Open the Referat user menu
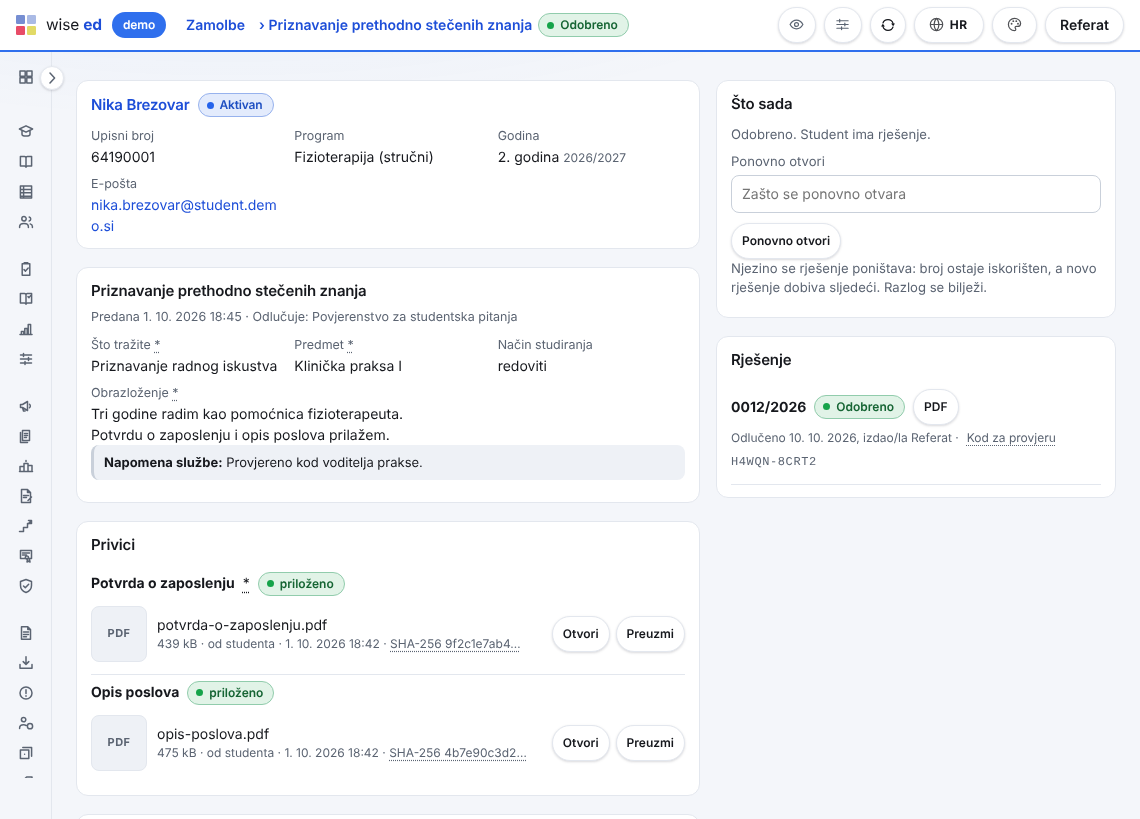The image size is (1140, 819). tap(1084, 25)
